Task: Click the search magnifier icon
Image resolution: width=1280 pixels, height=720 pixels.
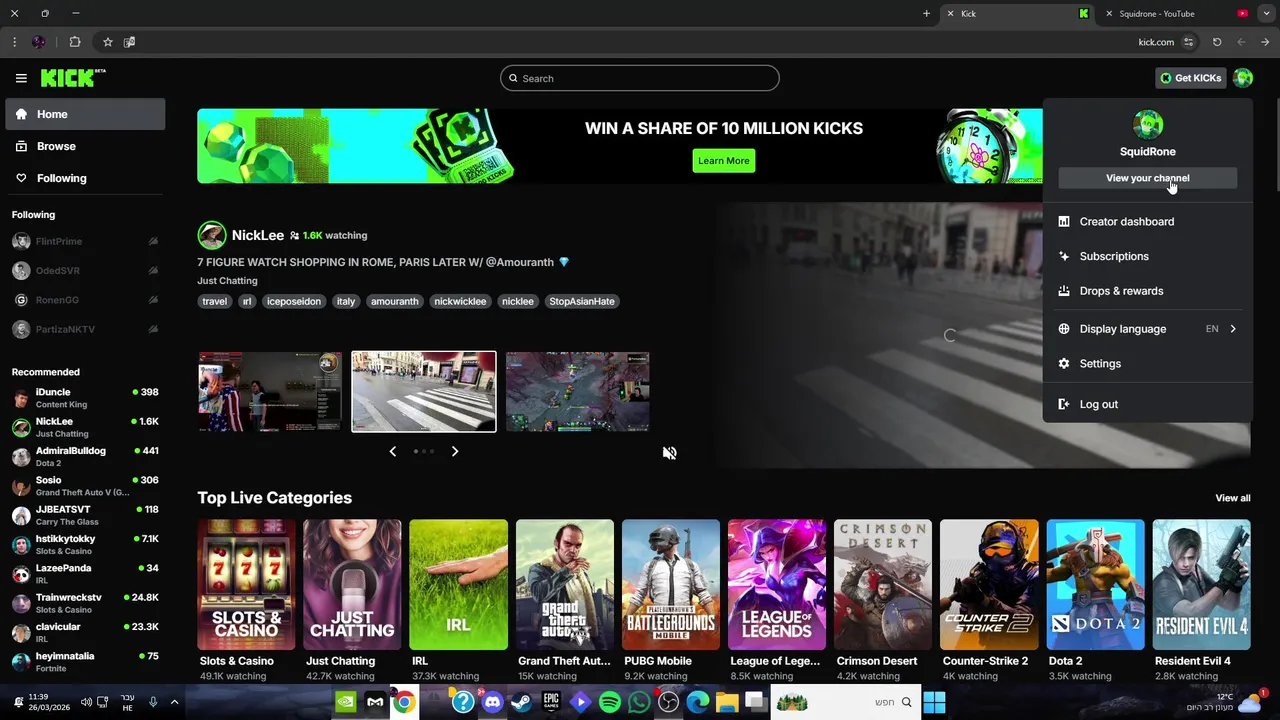Action: click(513, 78)
